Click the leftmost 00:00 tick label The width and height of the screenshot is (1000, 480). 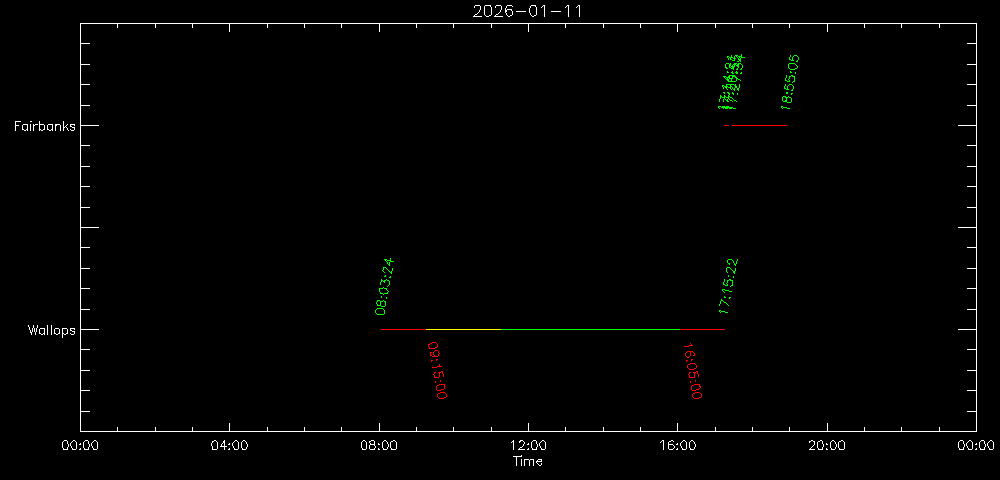click(80, 447)
